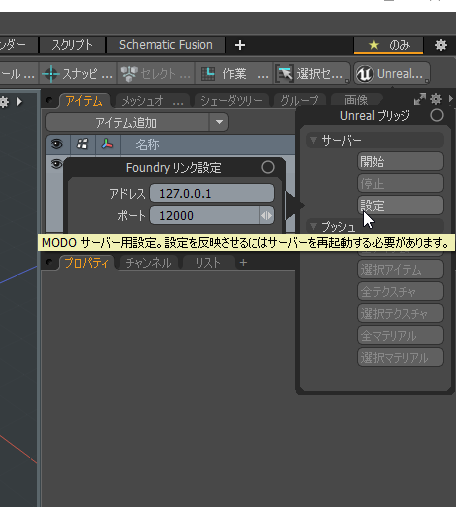Viewport: 456px width, 507px height.
Task: Select the メッシュオ... tab
Action: point(152,101)
